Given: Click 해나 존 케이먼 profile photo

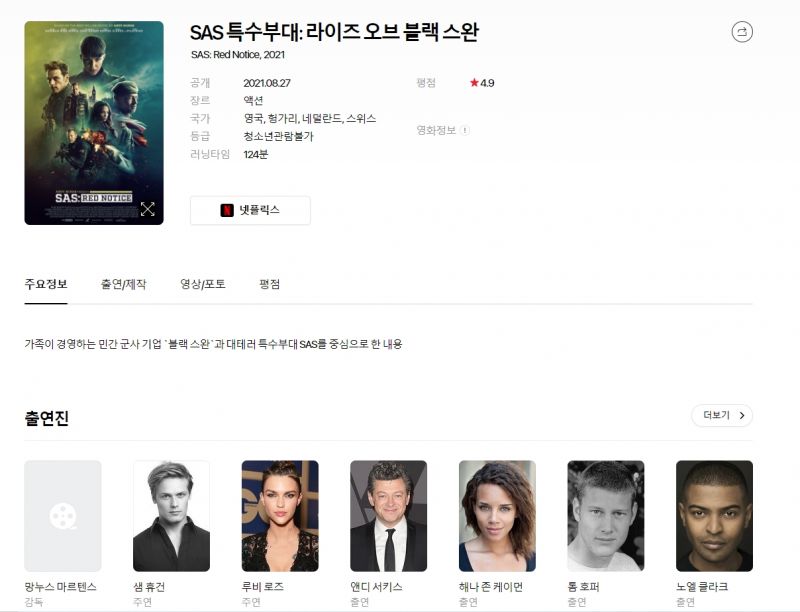Looking at the screenshot, I should tap(497, 516).
